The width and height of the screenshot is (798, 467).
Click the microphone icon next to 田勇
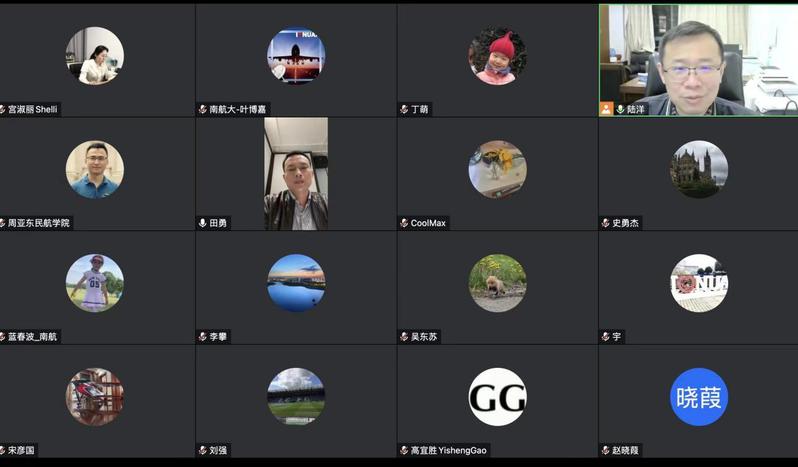click(x=203, y=223)
